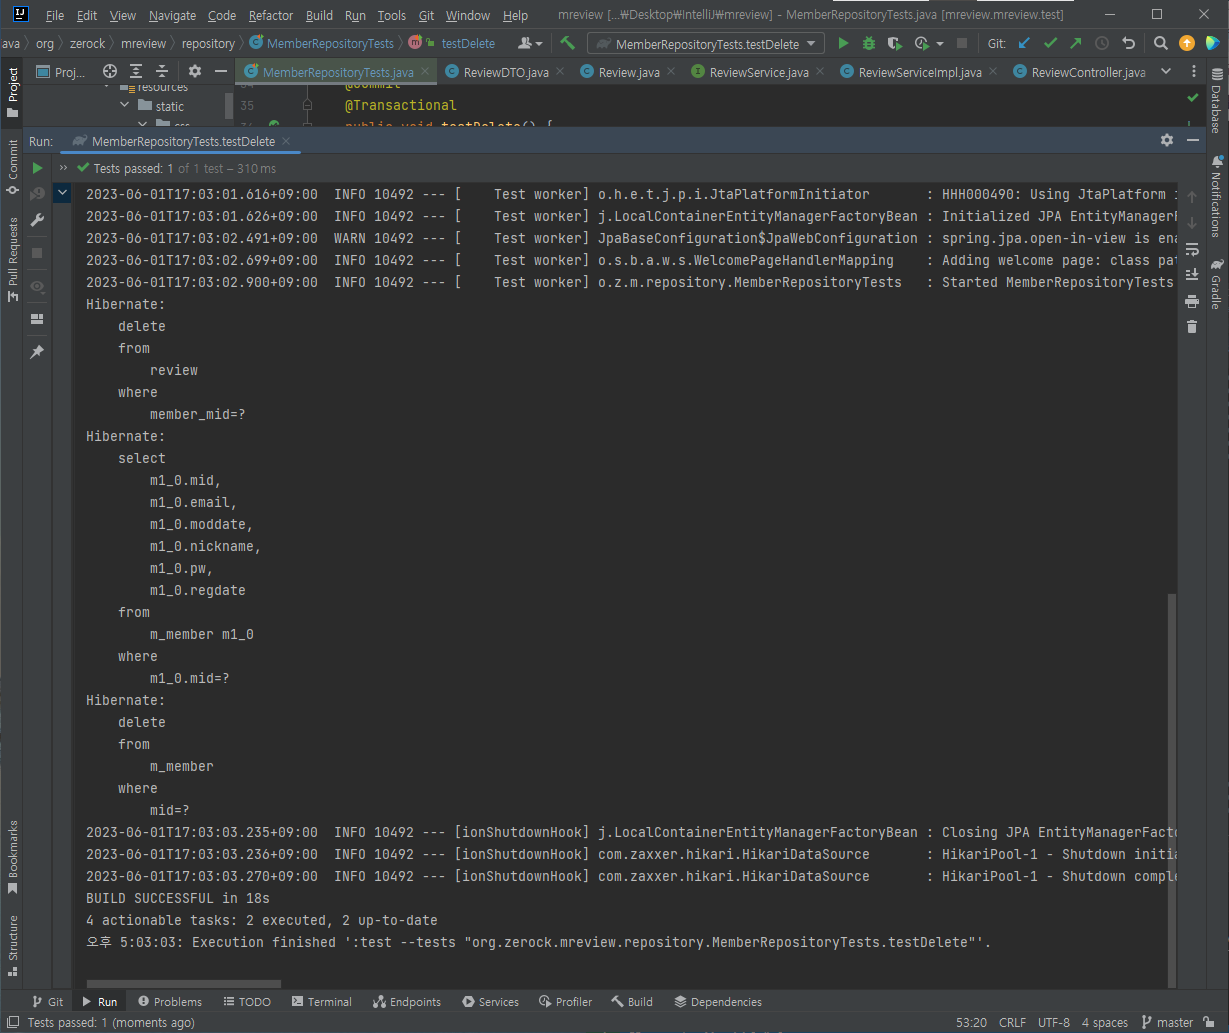The width and height of the screenshot is (1229, 1033).
Task: Click the Run panel layout icon
Action: pos(37,319)
